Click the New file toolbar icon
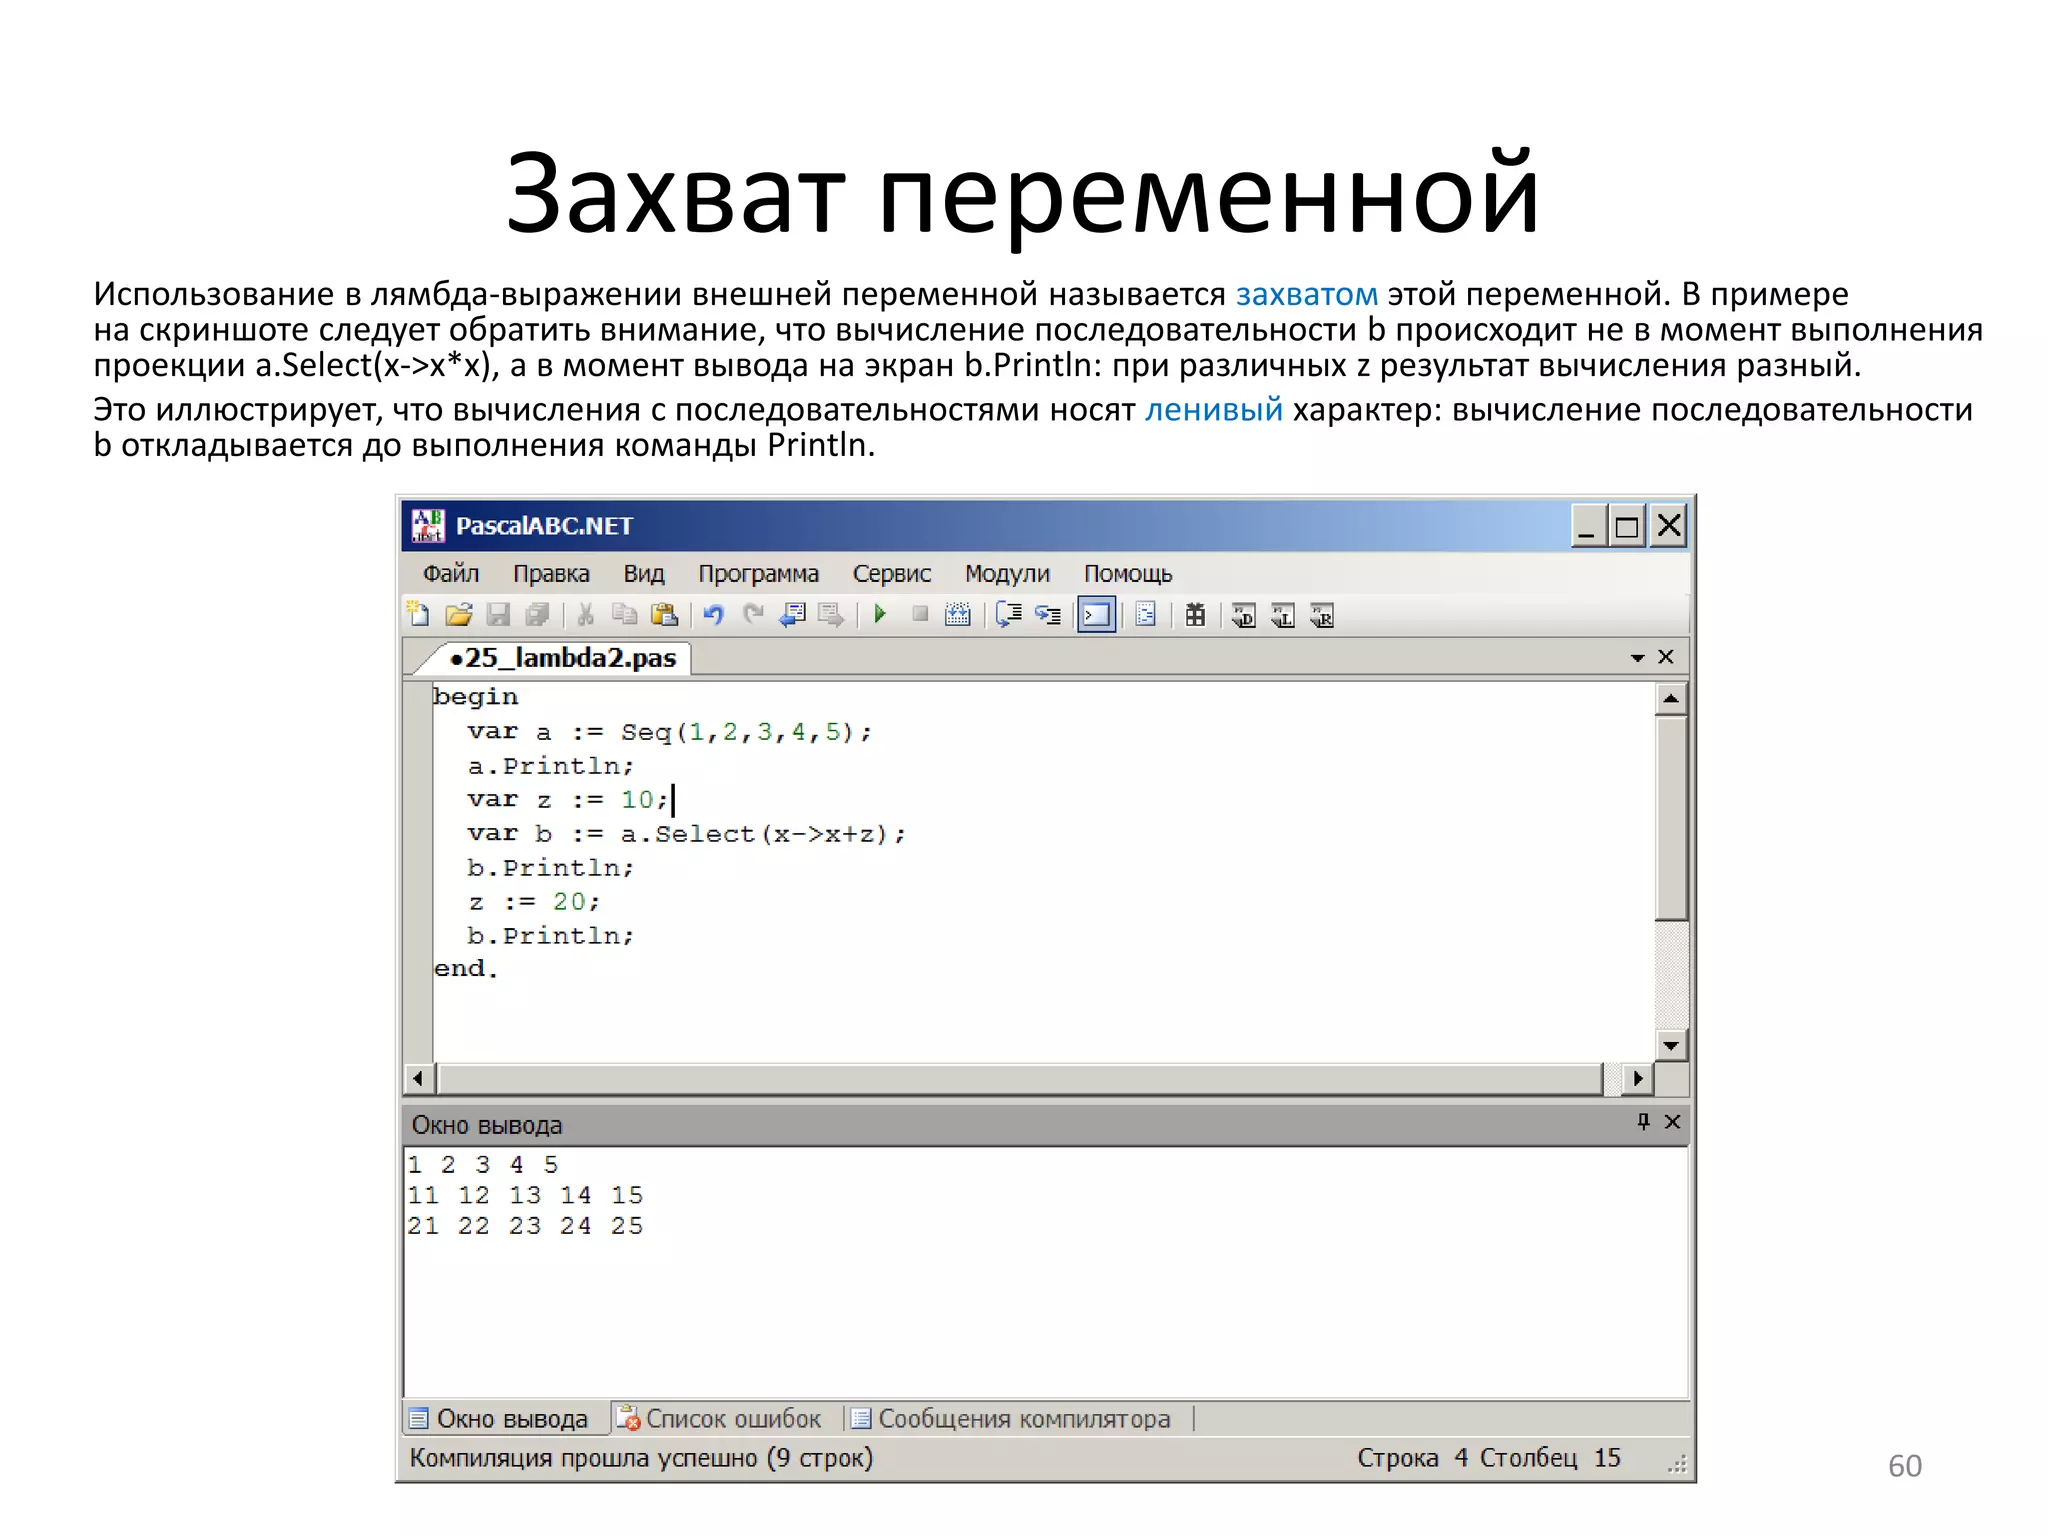Image resolution: width=2048 pixels, height=1536 pixels. coord(419,614)
